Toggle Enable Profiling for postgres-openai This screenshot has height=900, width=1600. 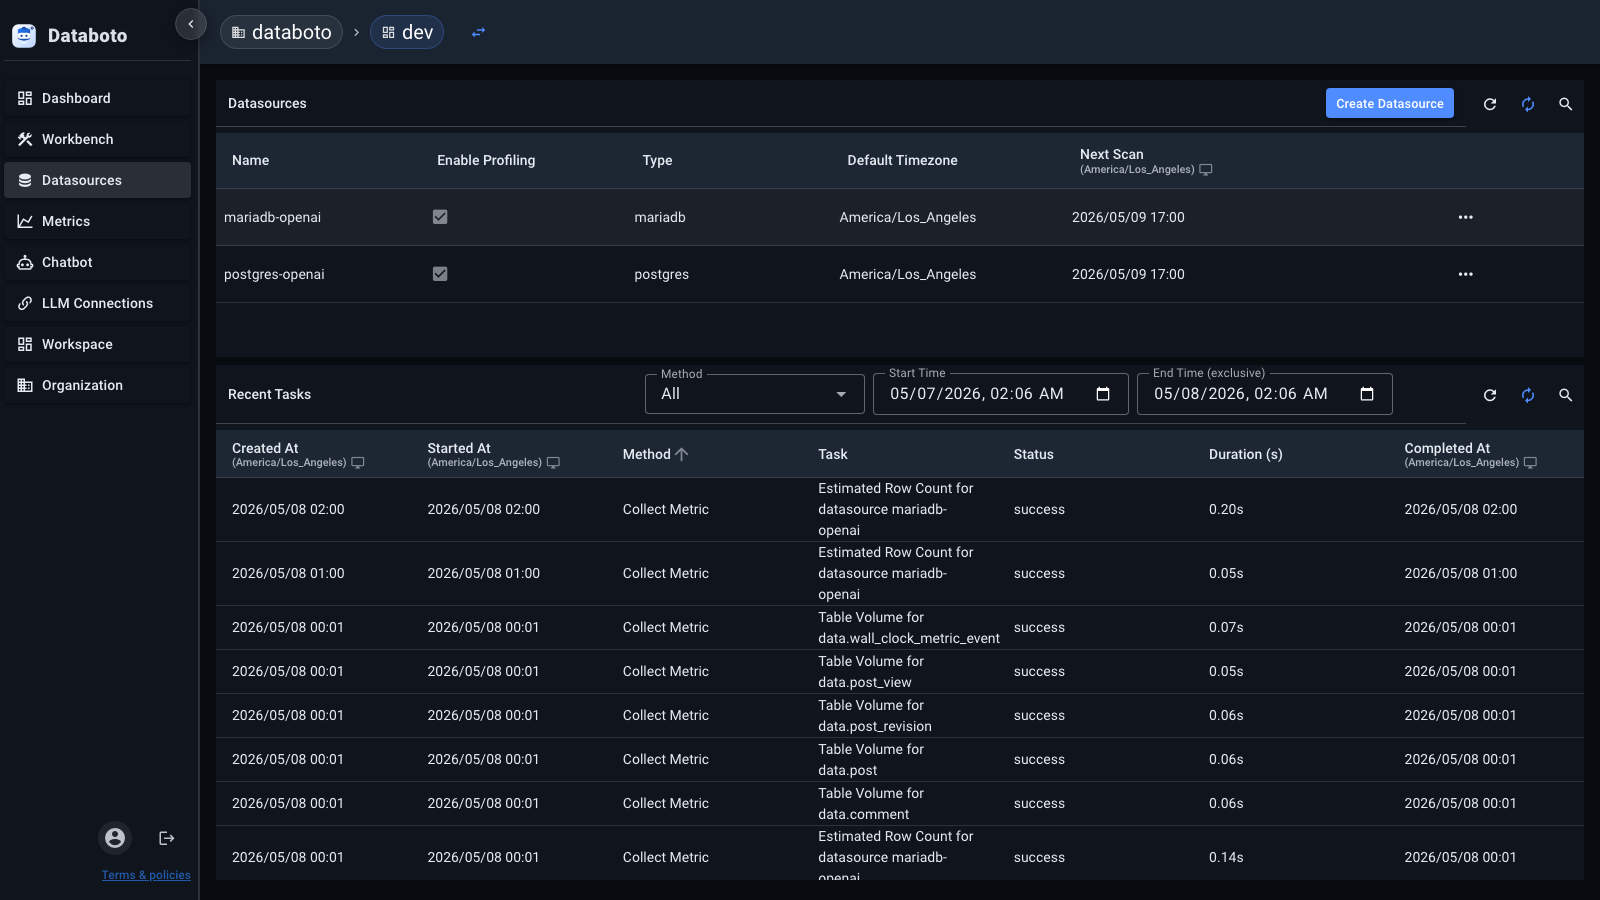click(x=440, y=274)
